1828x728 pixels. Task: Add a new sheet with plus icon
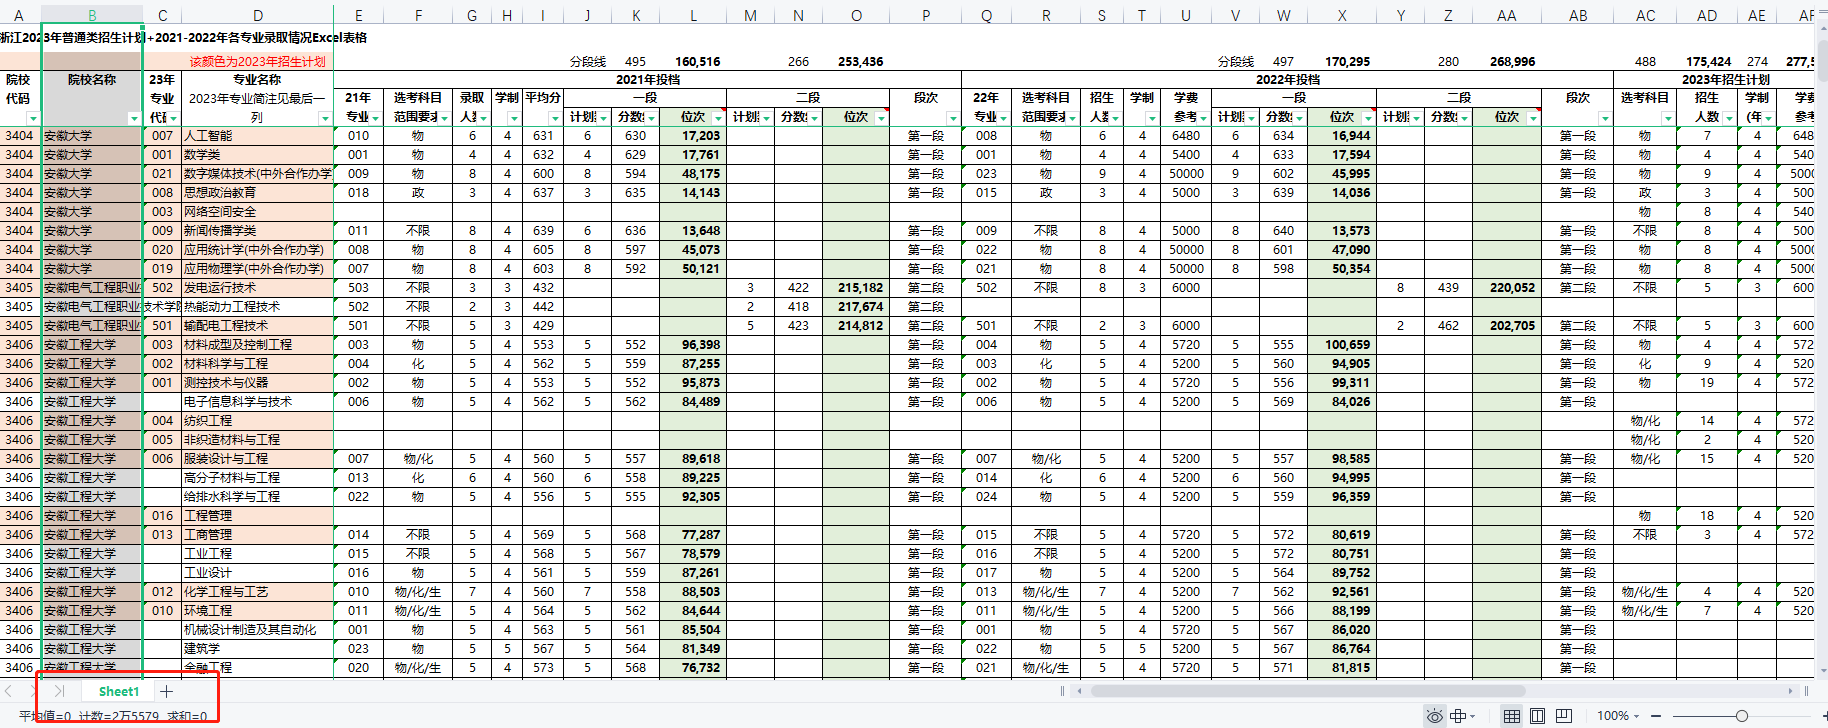point(166,691)
